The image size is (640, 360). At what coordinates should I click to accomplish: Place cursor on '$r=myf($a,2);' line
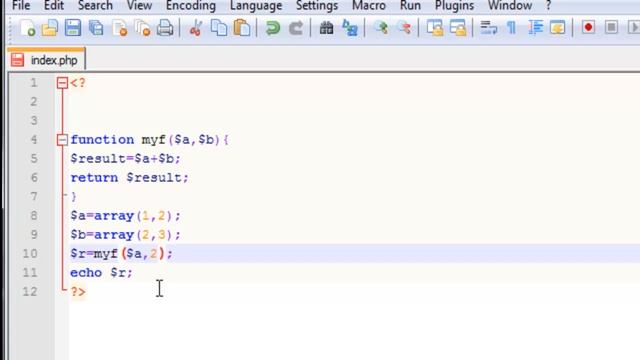tap(122, 253)
